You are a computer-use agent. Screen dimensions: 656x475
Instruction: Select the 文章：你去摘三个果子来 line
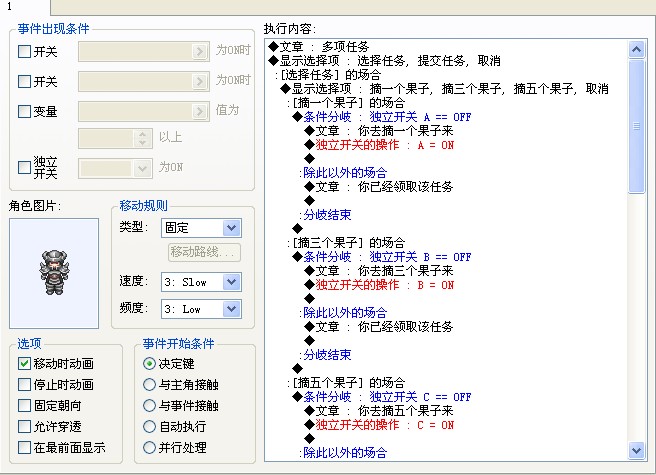pyautogui.click(x=379, y=271)
